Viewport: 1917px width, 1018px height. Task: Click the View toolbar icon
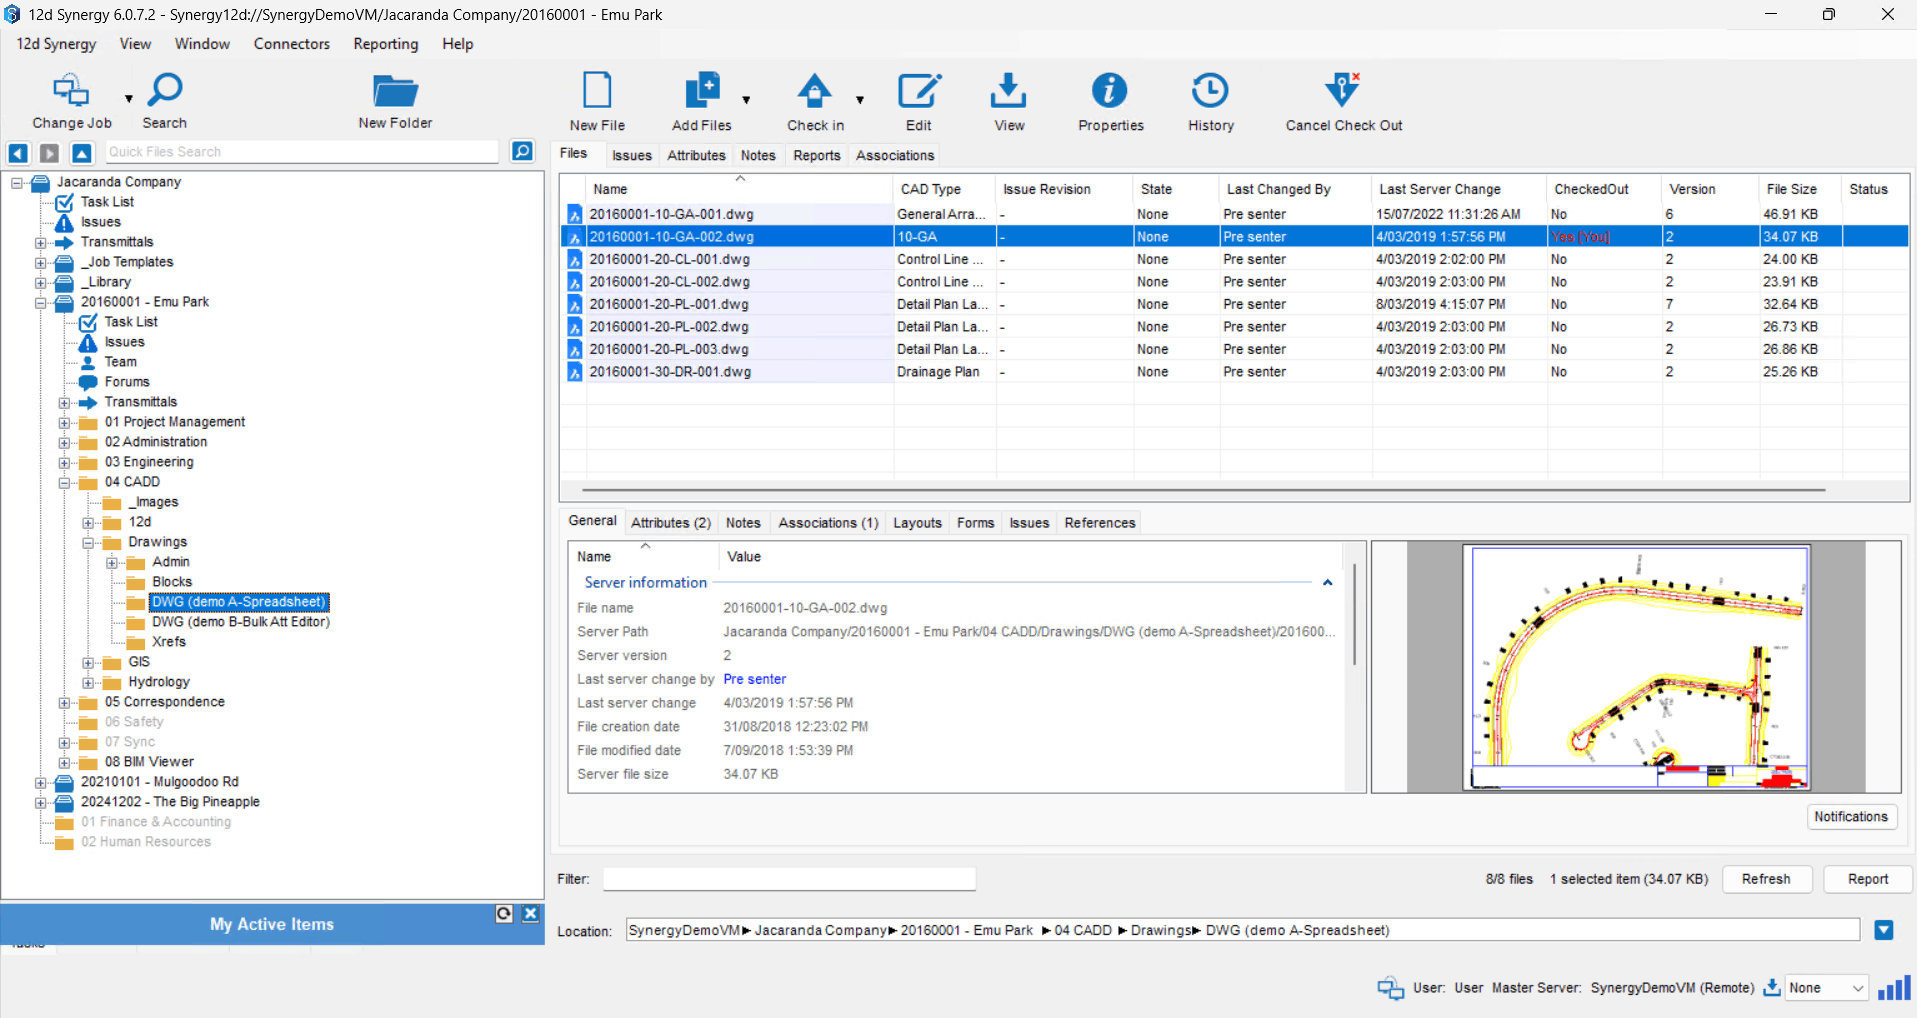tap(1009, 102)
